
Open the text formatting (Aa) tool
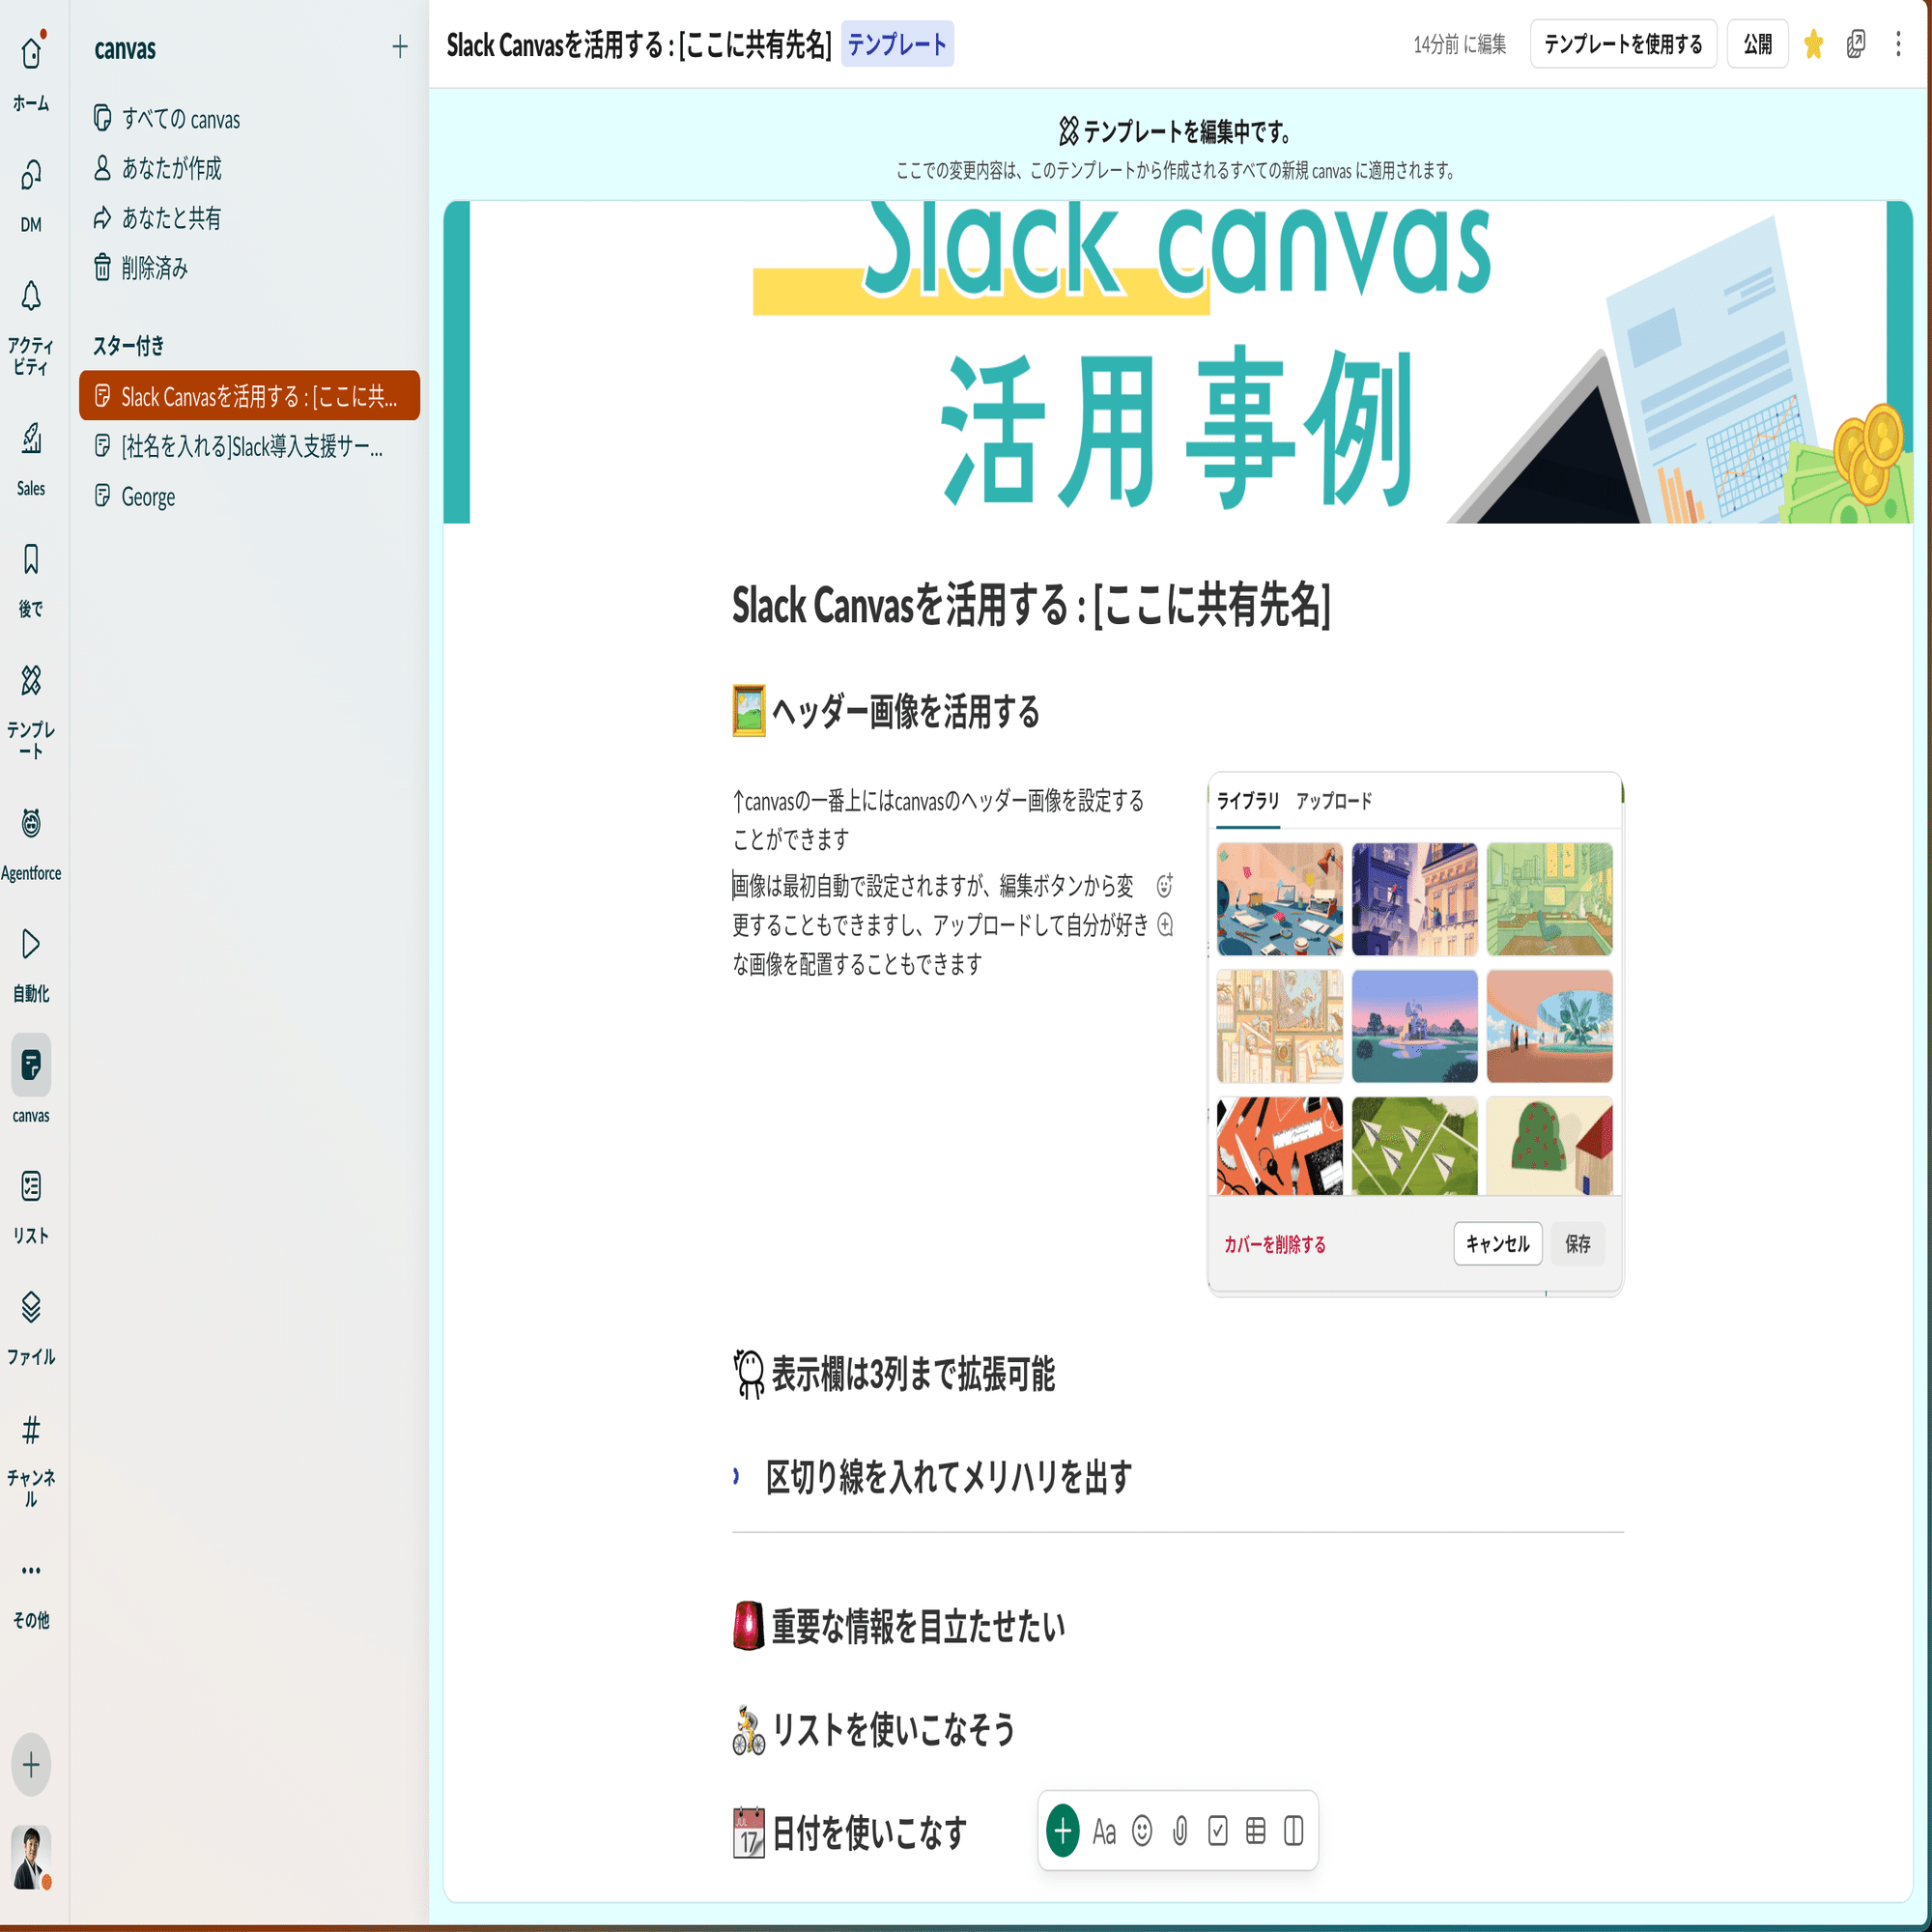(1104, 1831)
